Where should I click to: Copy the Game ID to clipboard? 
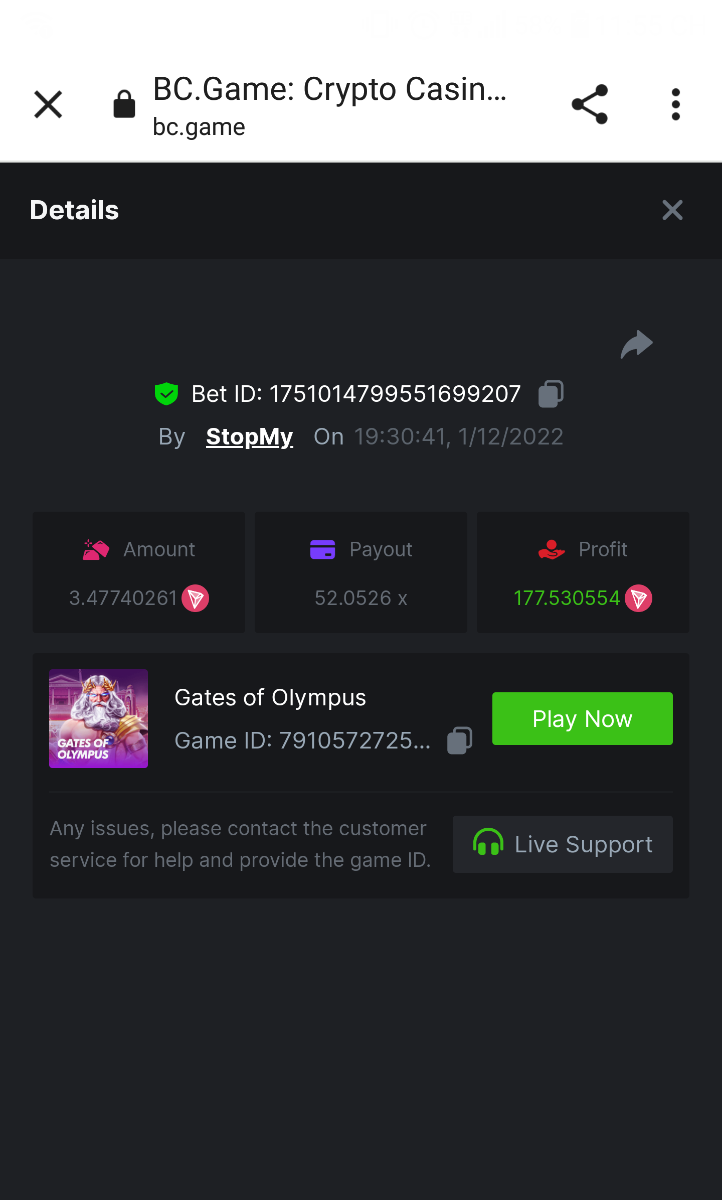point(459,741)
